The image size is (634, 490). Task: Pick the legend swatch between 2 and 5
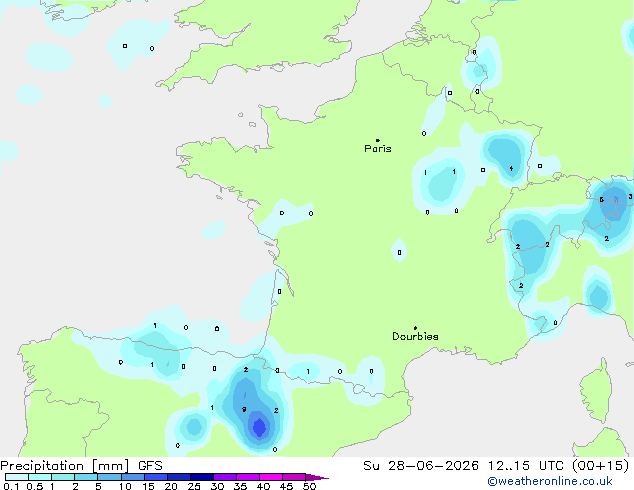pyautogui.click(x=86, y=477)
